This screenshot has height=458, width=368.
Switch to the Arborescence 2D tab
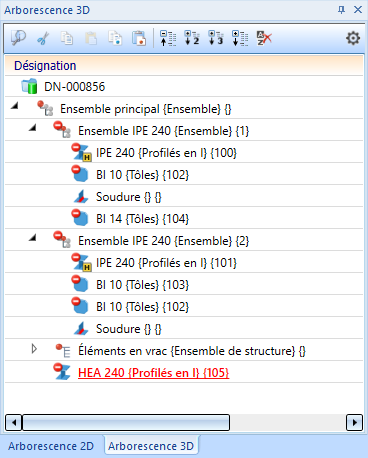[x=51, y=446]
